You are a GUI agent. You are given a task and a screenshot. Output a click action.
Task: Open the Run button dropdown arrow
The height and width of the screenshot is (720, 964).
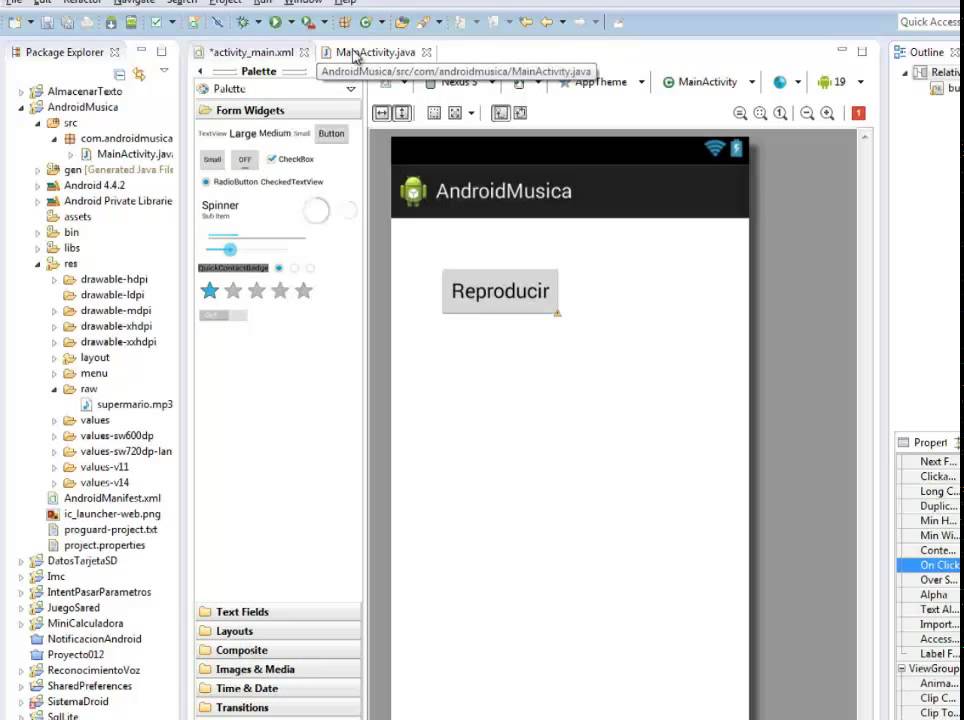pos(291,23)
